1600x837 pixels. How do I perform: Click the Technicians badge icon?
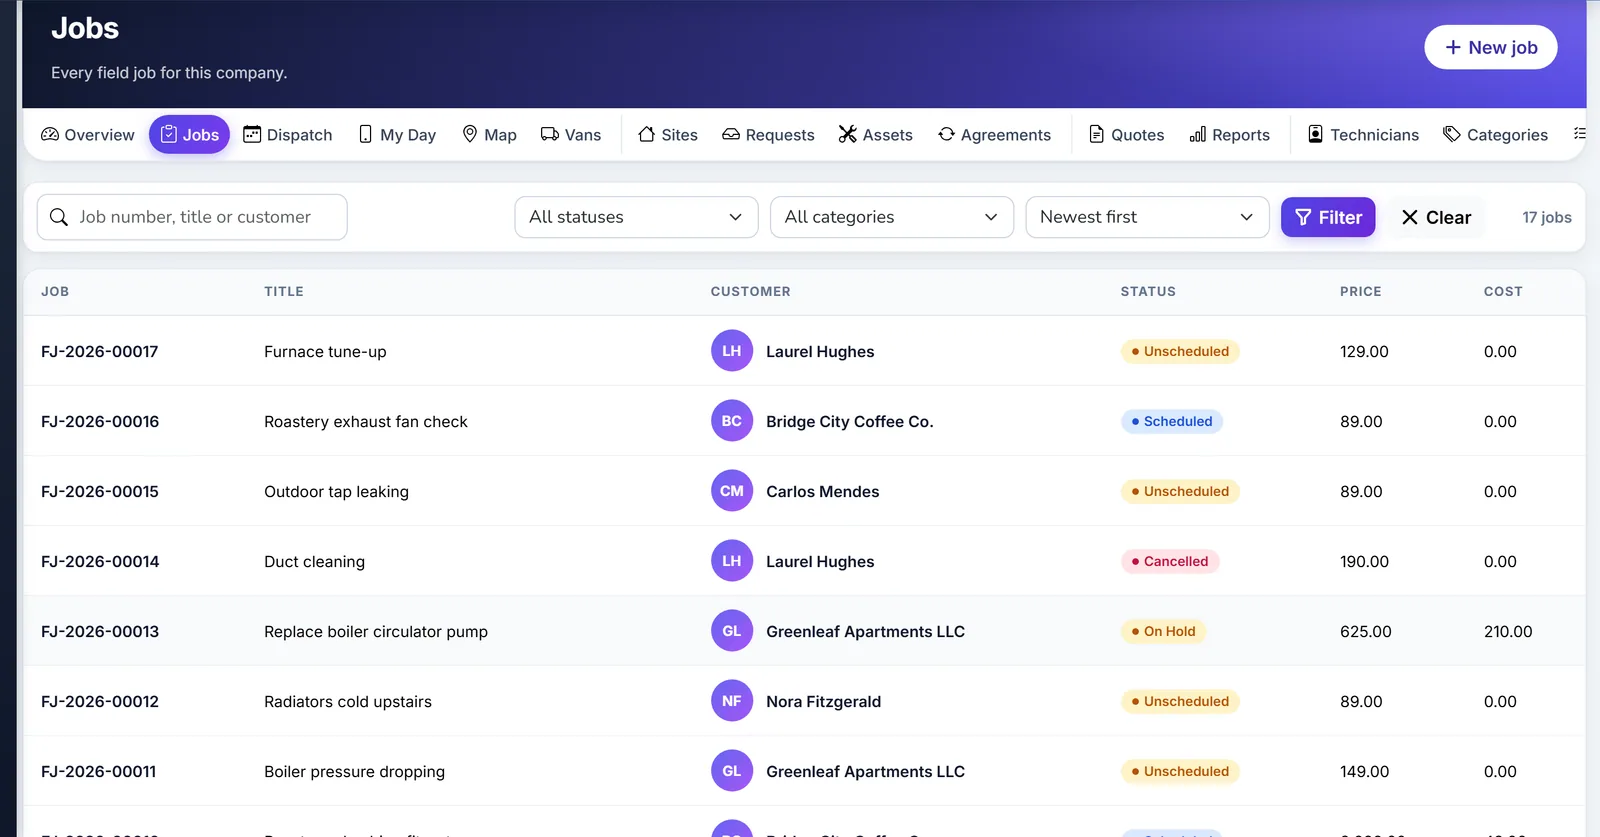click(1316, 134)
